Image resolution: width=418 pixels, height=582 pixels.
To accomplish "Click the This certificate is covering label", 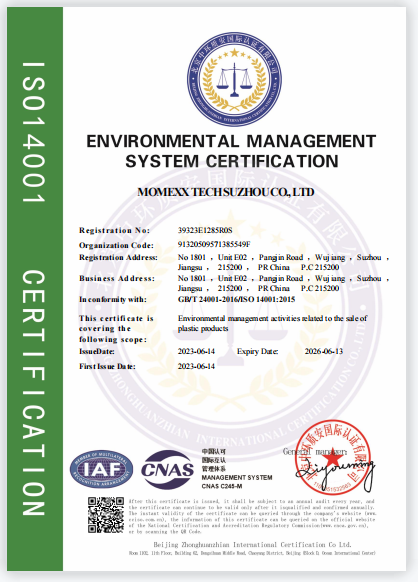I will (116, 328).
